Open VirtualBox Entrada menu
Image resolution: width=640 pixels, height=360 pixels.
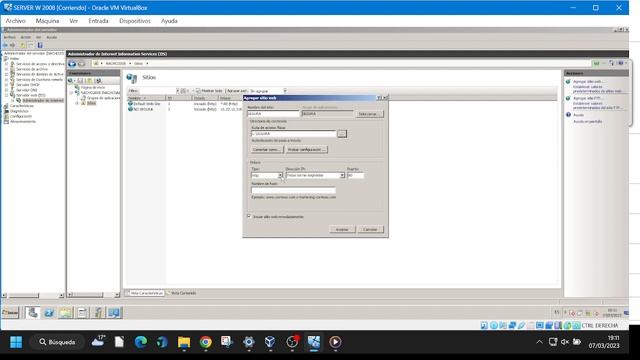tap(98, 21)
